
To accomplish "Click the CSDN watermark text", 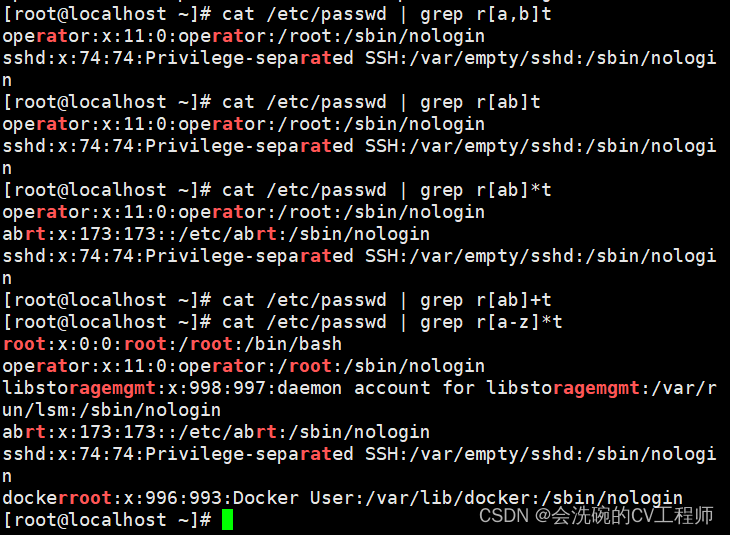I will click(596, 515).
